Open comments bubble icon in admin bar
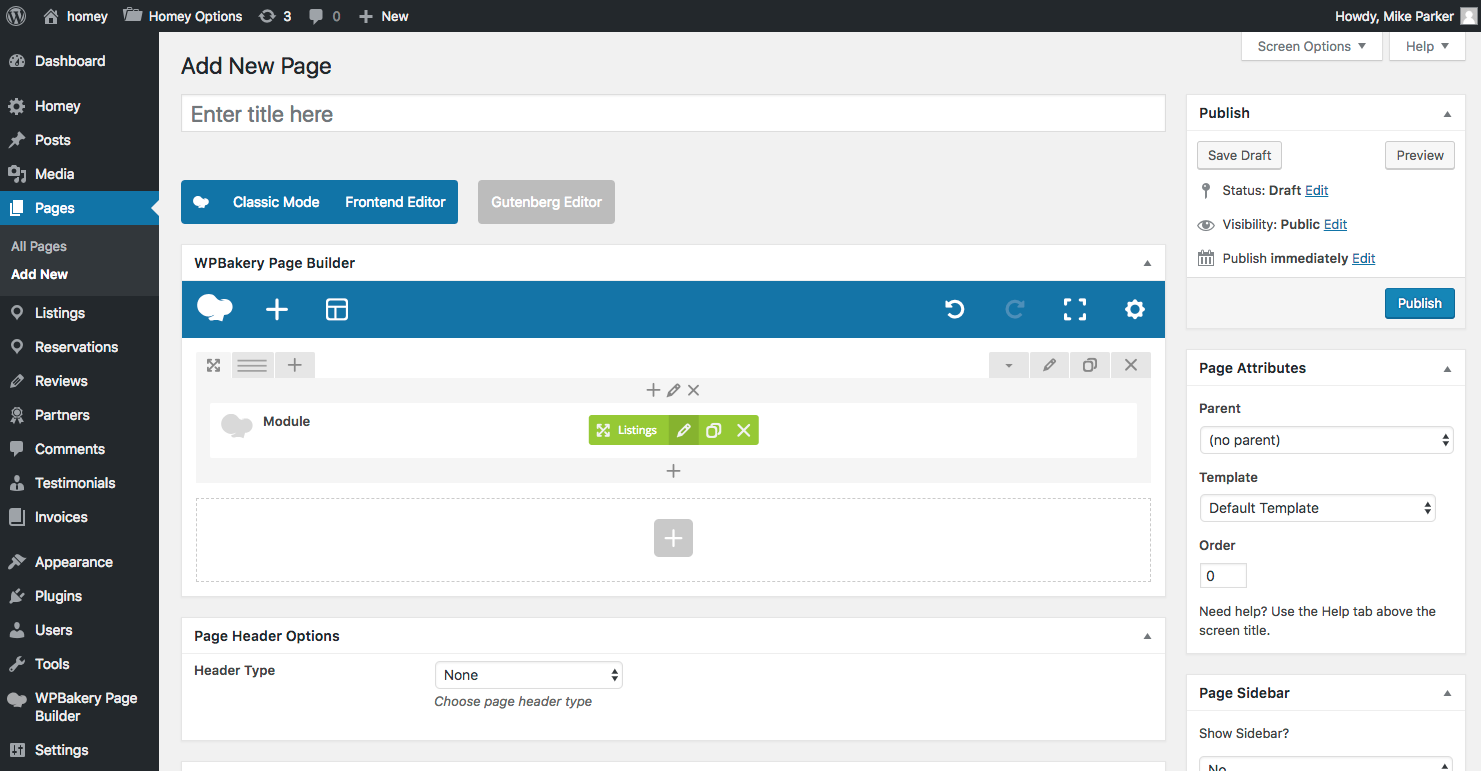Viewport: 1481px width, 771px height. click(316, 16)
